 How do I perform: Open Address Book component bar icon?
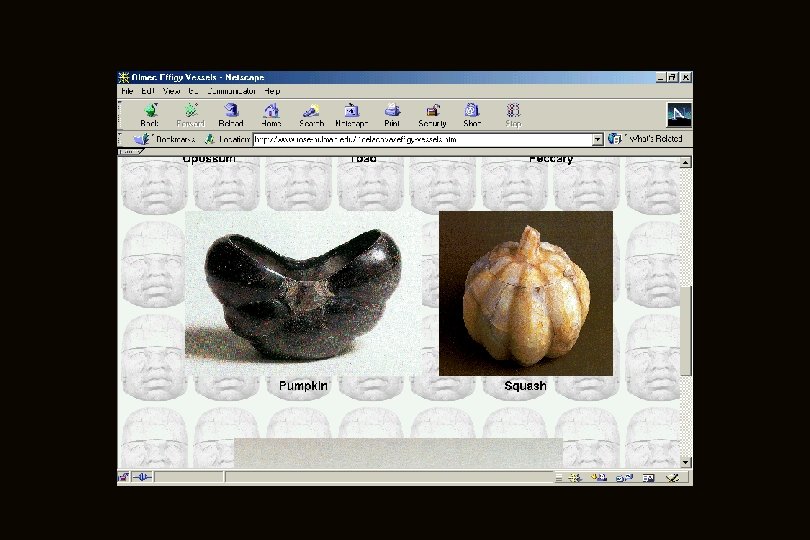649,477
